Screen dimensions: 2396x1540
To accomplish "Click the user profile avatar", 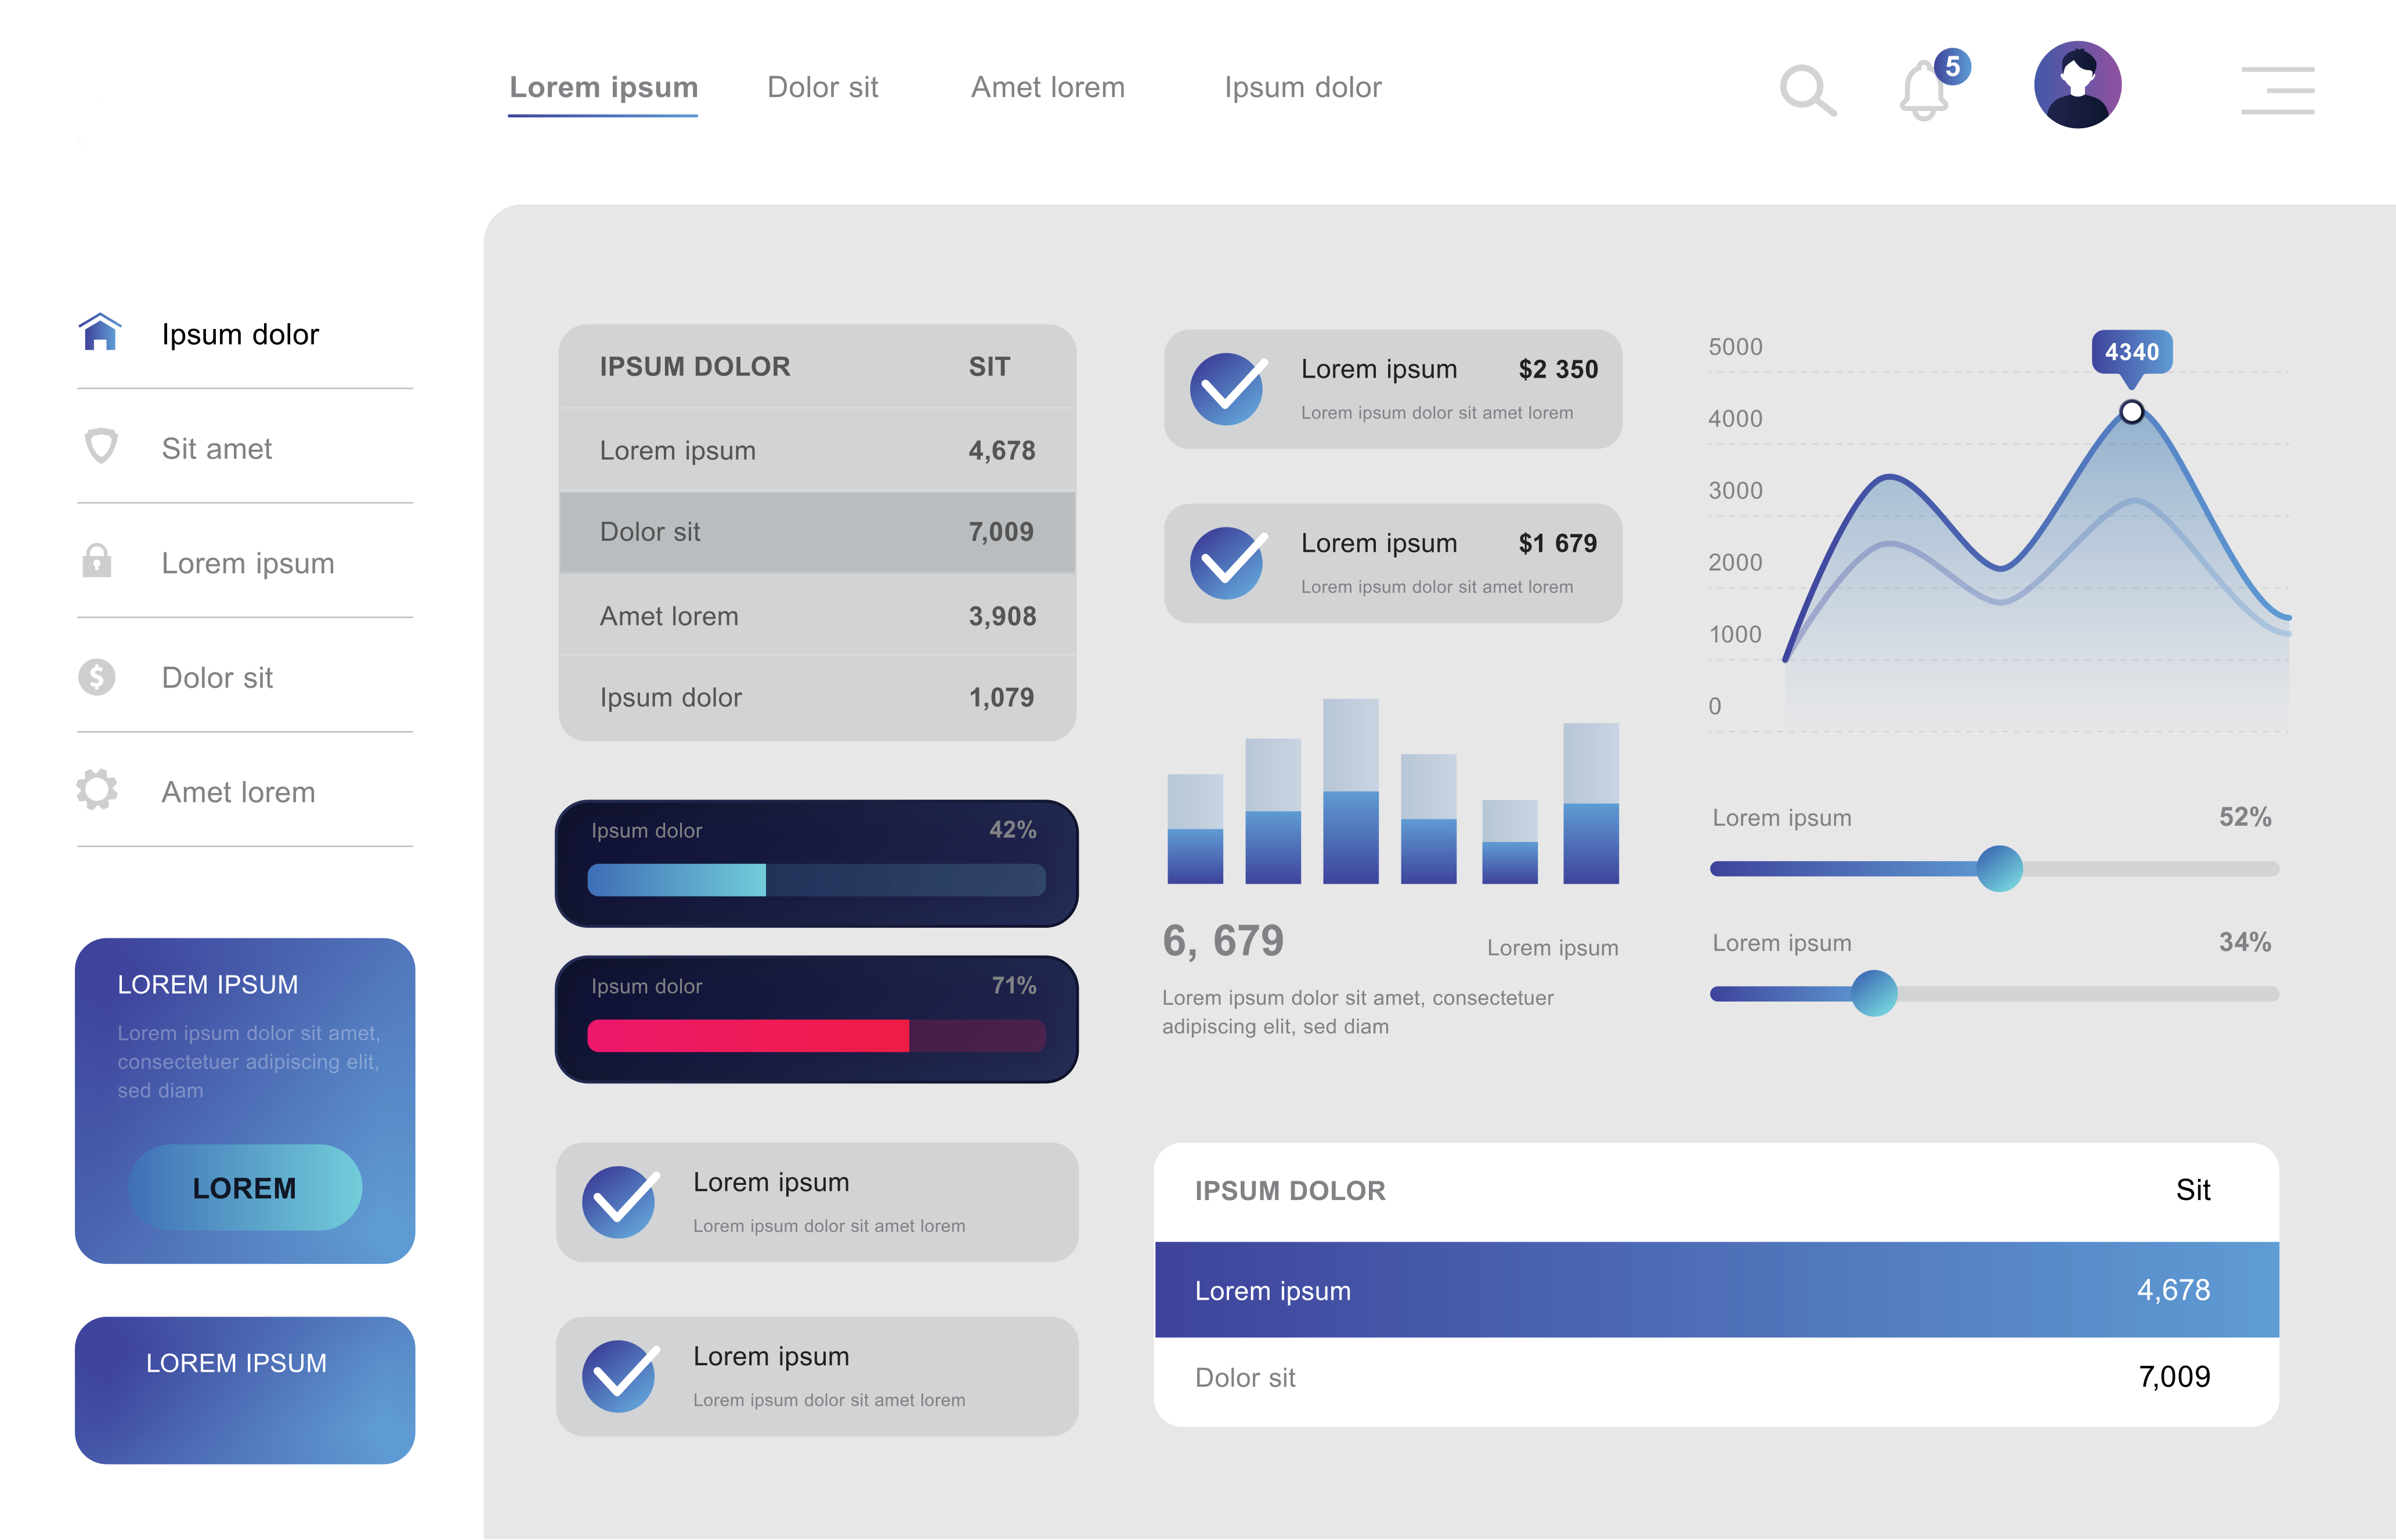I will pos(2077,85).
